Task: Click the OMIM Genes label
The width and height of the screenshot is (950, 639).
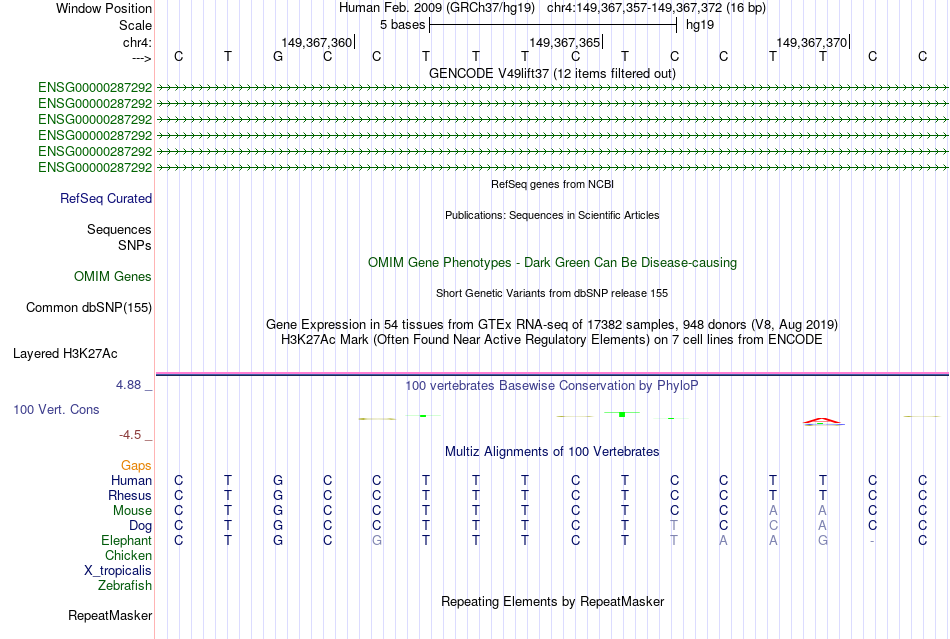Action: coord(113,276)
